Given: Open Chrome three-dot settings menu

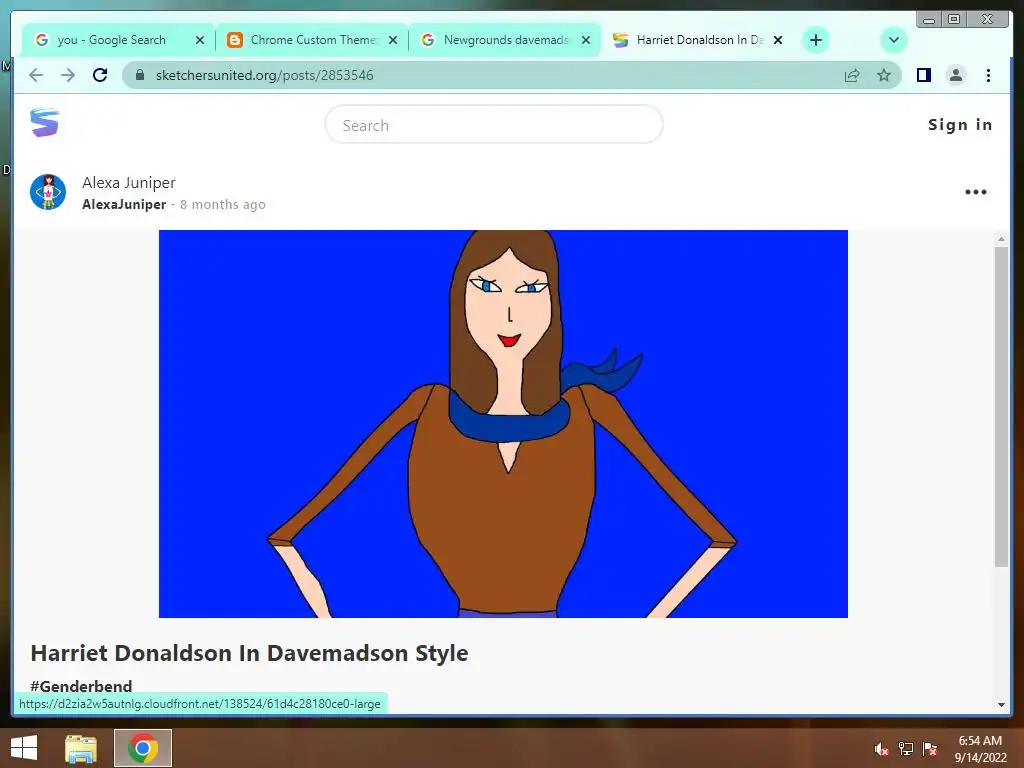Looking at the screenshot, I should tap(988, 75).
